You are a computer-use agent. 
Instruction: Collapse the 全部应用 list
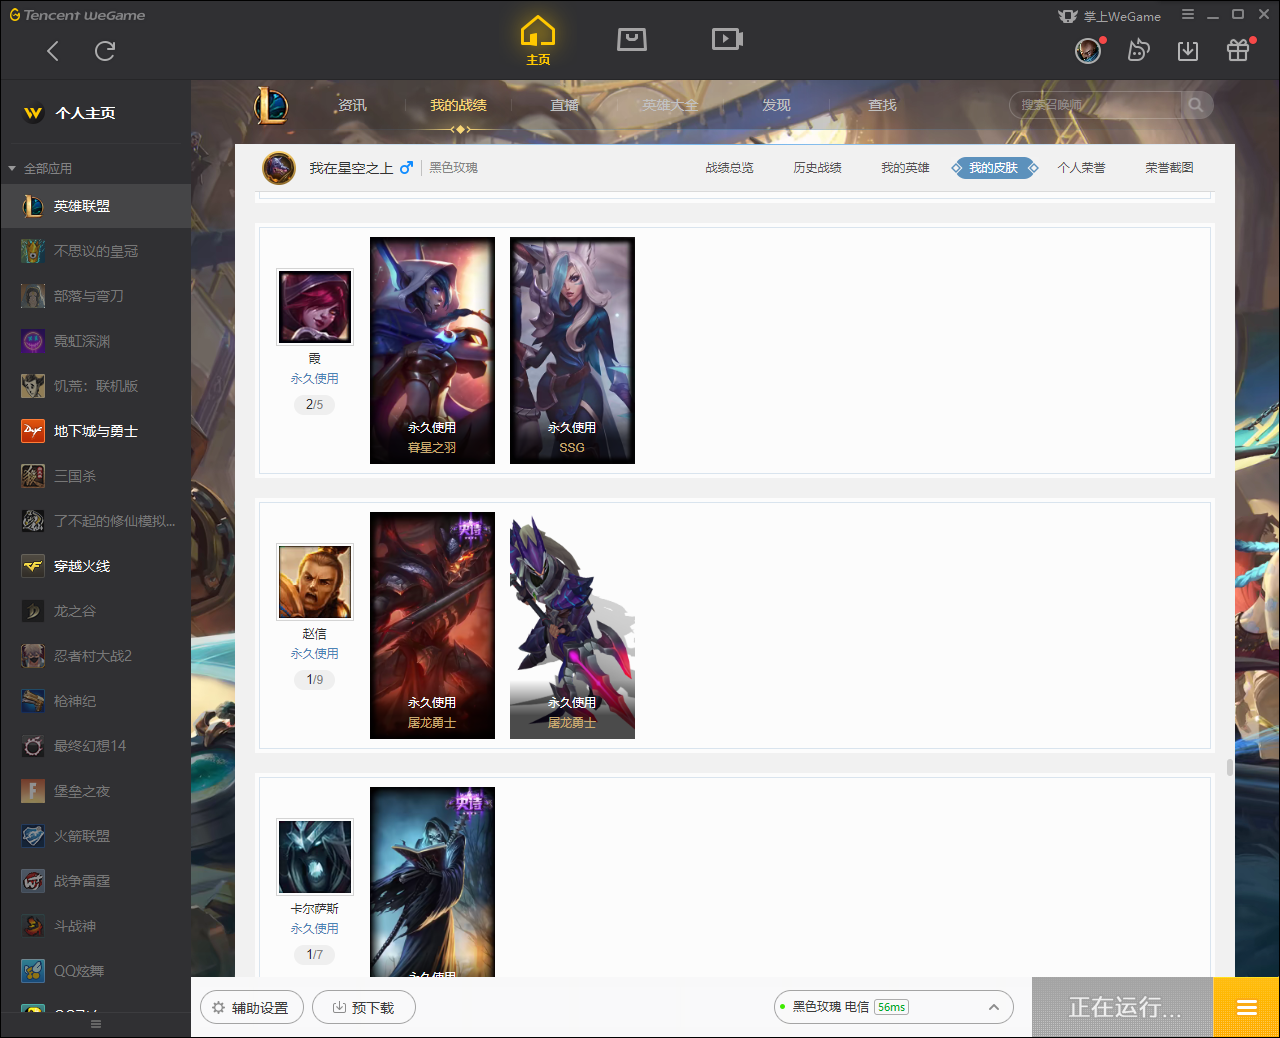pos(12,168)
